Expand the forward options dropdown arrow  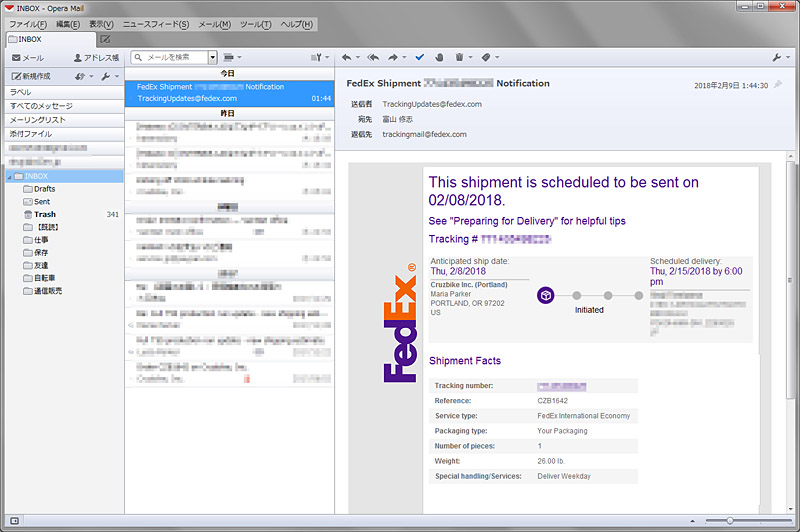click(404, 57)
